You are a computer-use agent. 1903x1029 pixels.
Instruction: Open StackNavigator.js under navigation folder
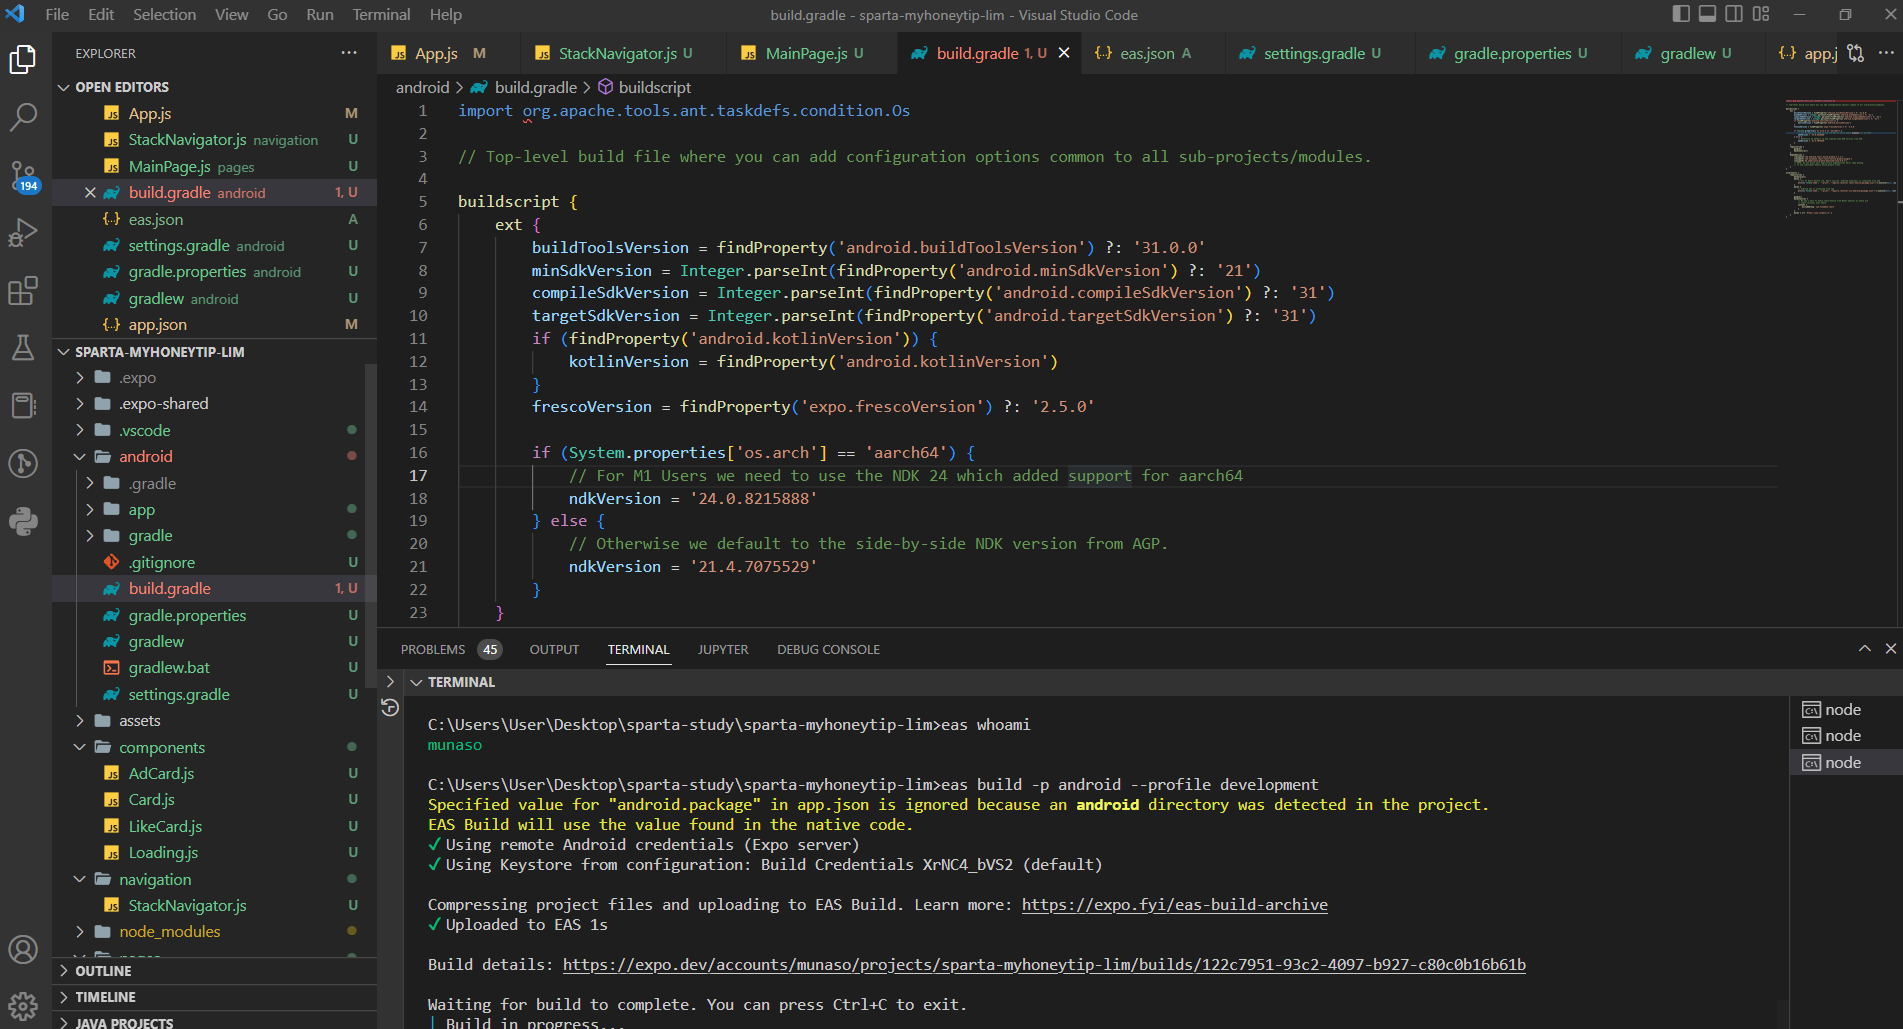click(187, 905)
